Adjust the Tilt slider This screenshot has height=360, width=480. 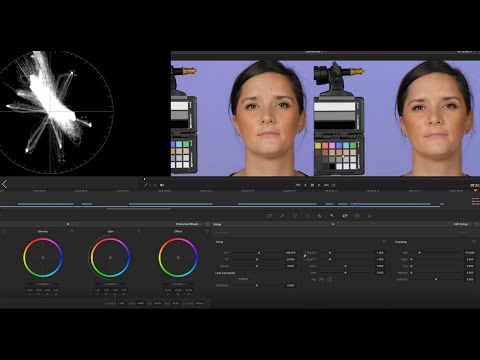[257, 259]
